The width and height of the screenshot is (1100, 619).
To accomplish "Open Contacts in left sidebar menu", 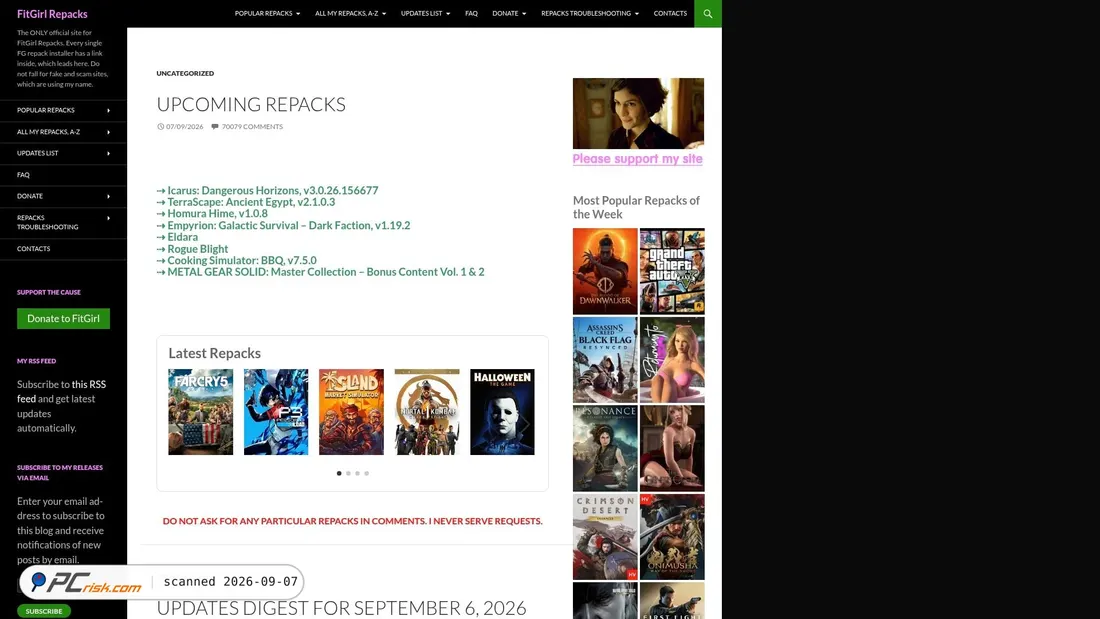I will (34, 248).
